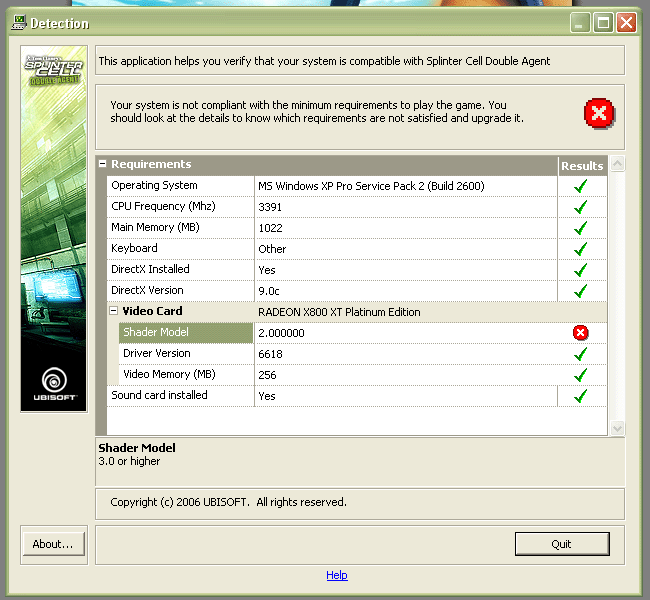Click the green checkmark for DirectX Installed
Image resolution: width=650 pixels, height=600 pixels.
580,270
